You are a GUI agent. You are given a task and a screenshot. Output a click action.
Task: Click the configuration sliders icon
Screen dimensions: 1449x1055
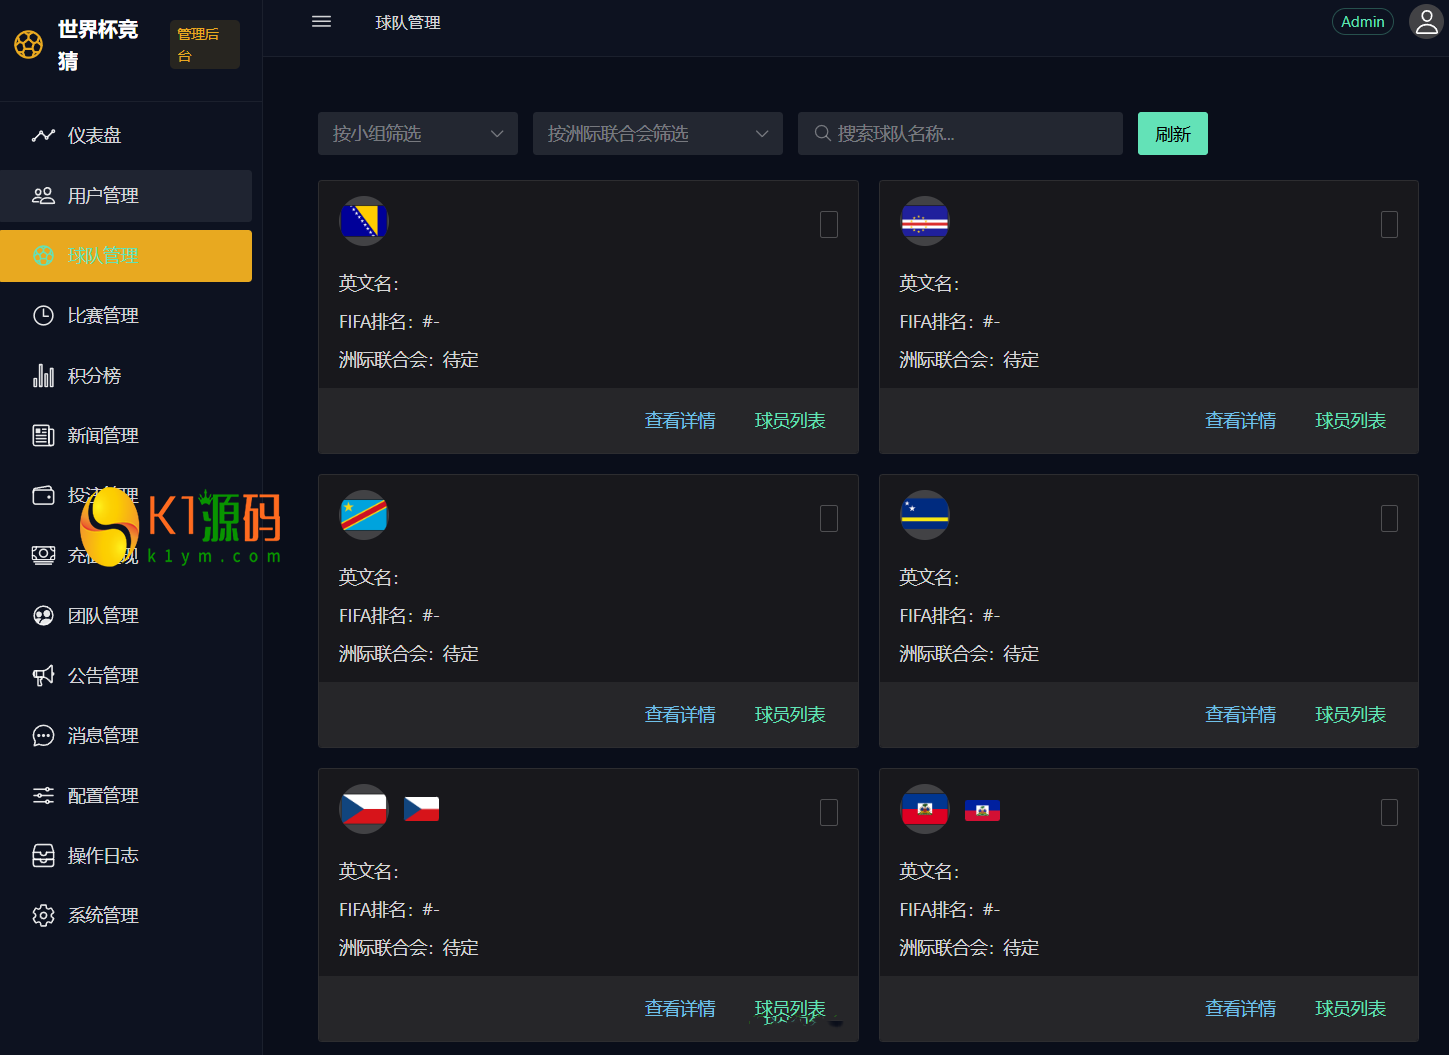pos(43,796)
